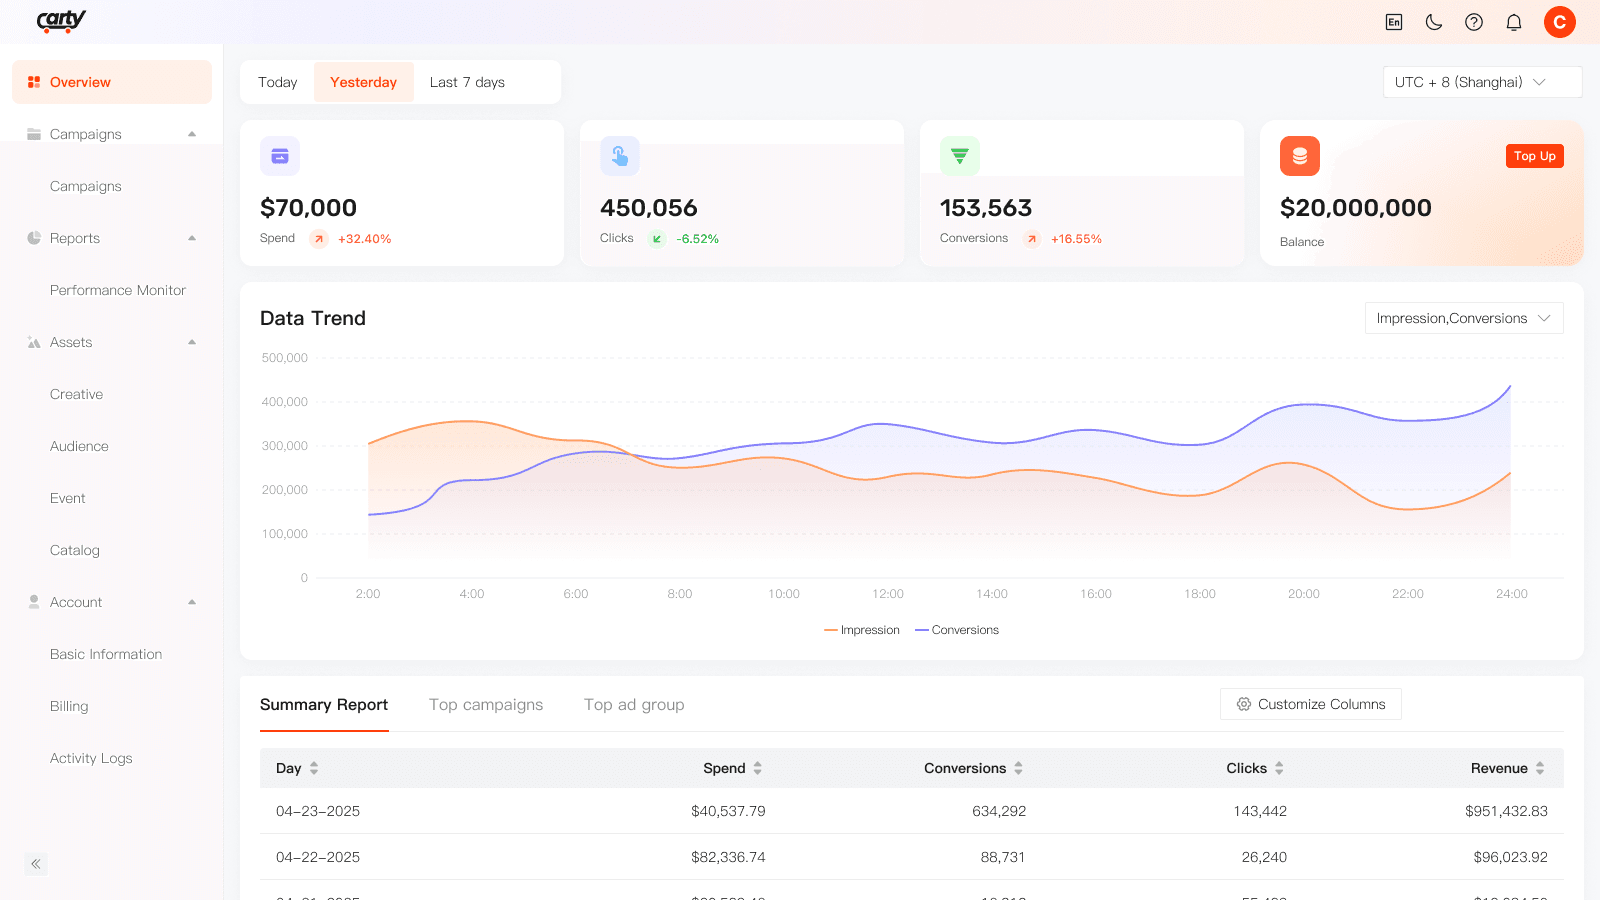The height and width of the screenshot is (900, 1600).
Task: Switch language with the En icon
Action: pyautogui.click(x=1394, y=22)
